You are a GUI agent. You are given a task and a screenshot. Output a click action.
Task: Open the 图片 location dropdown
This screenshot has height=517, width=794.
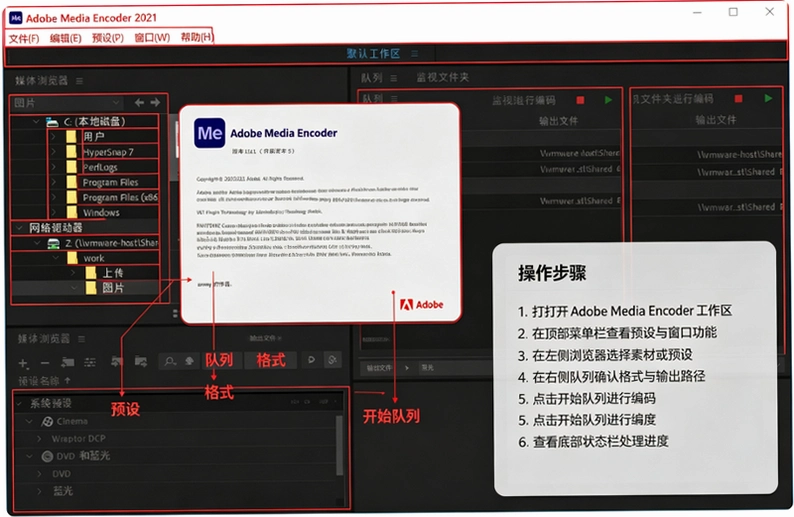click(x=67, y=103)
